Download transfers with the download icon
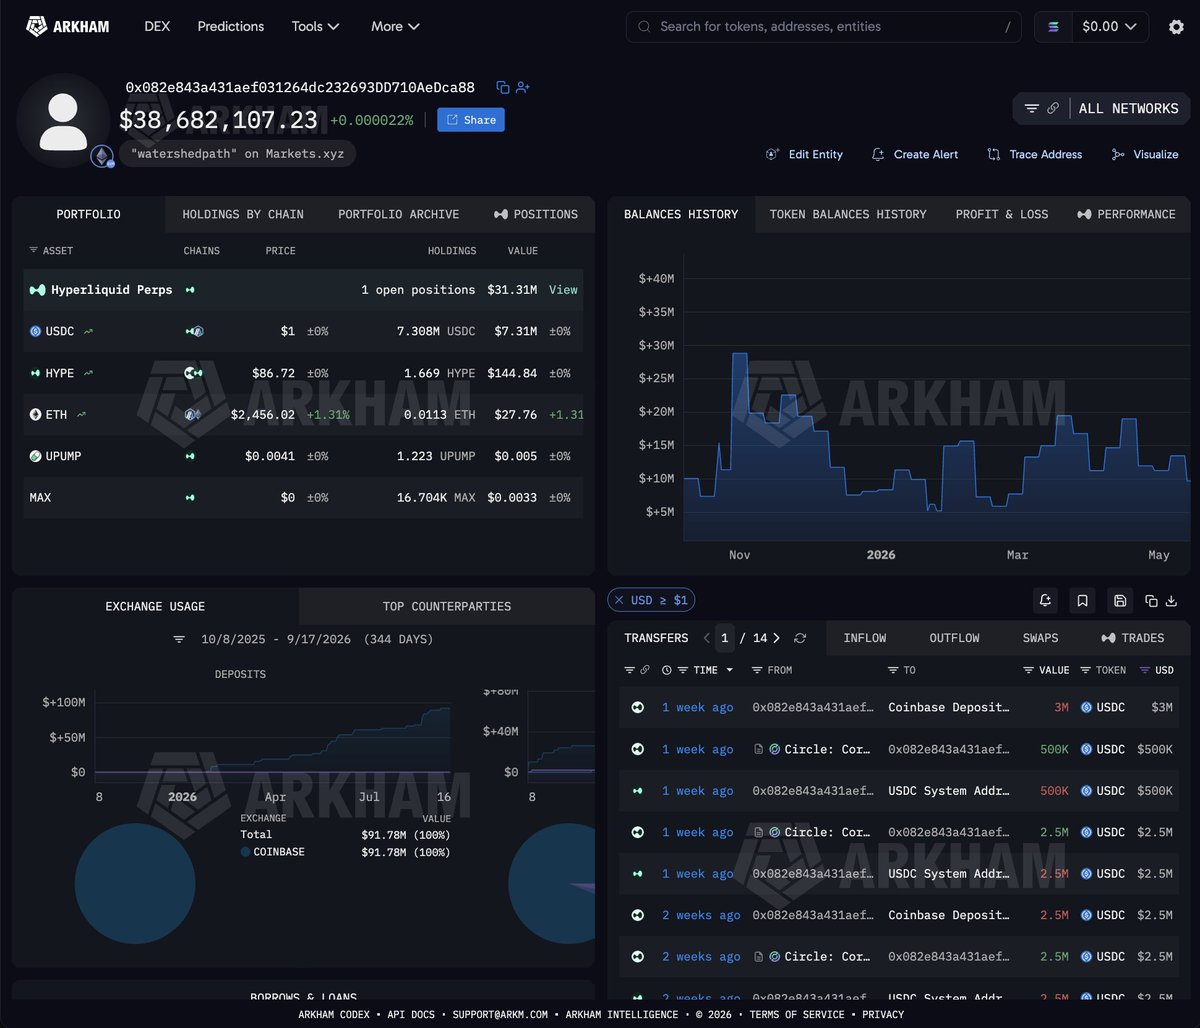The height and width of the screenshot is (1028, 1200). click(x=1171, y=601)
